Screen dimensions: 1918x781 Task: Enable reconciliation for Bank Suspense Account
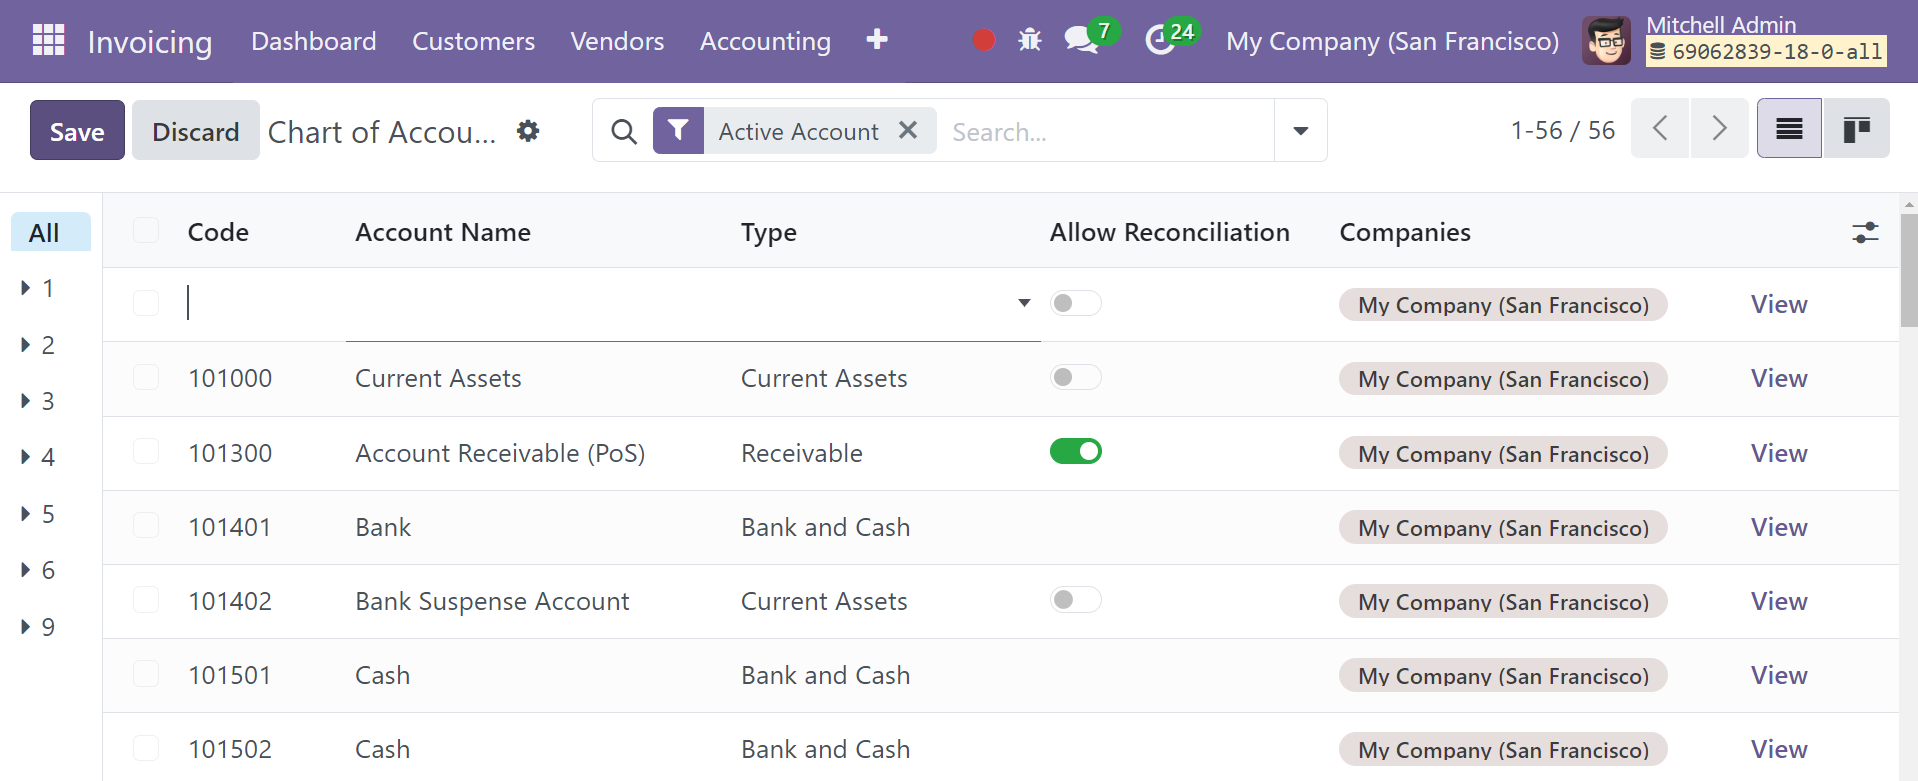coord(1076,599)
